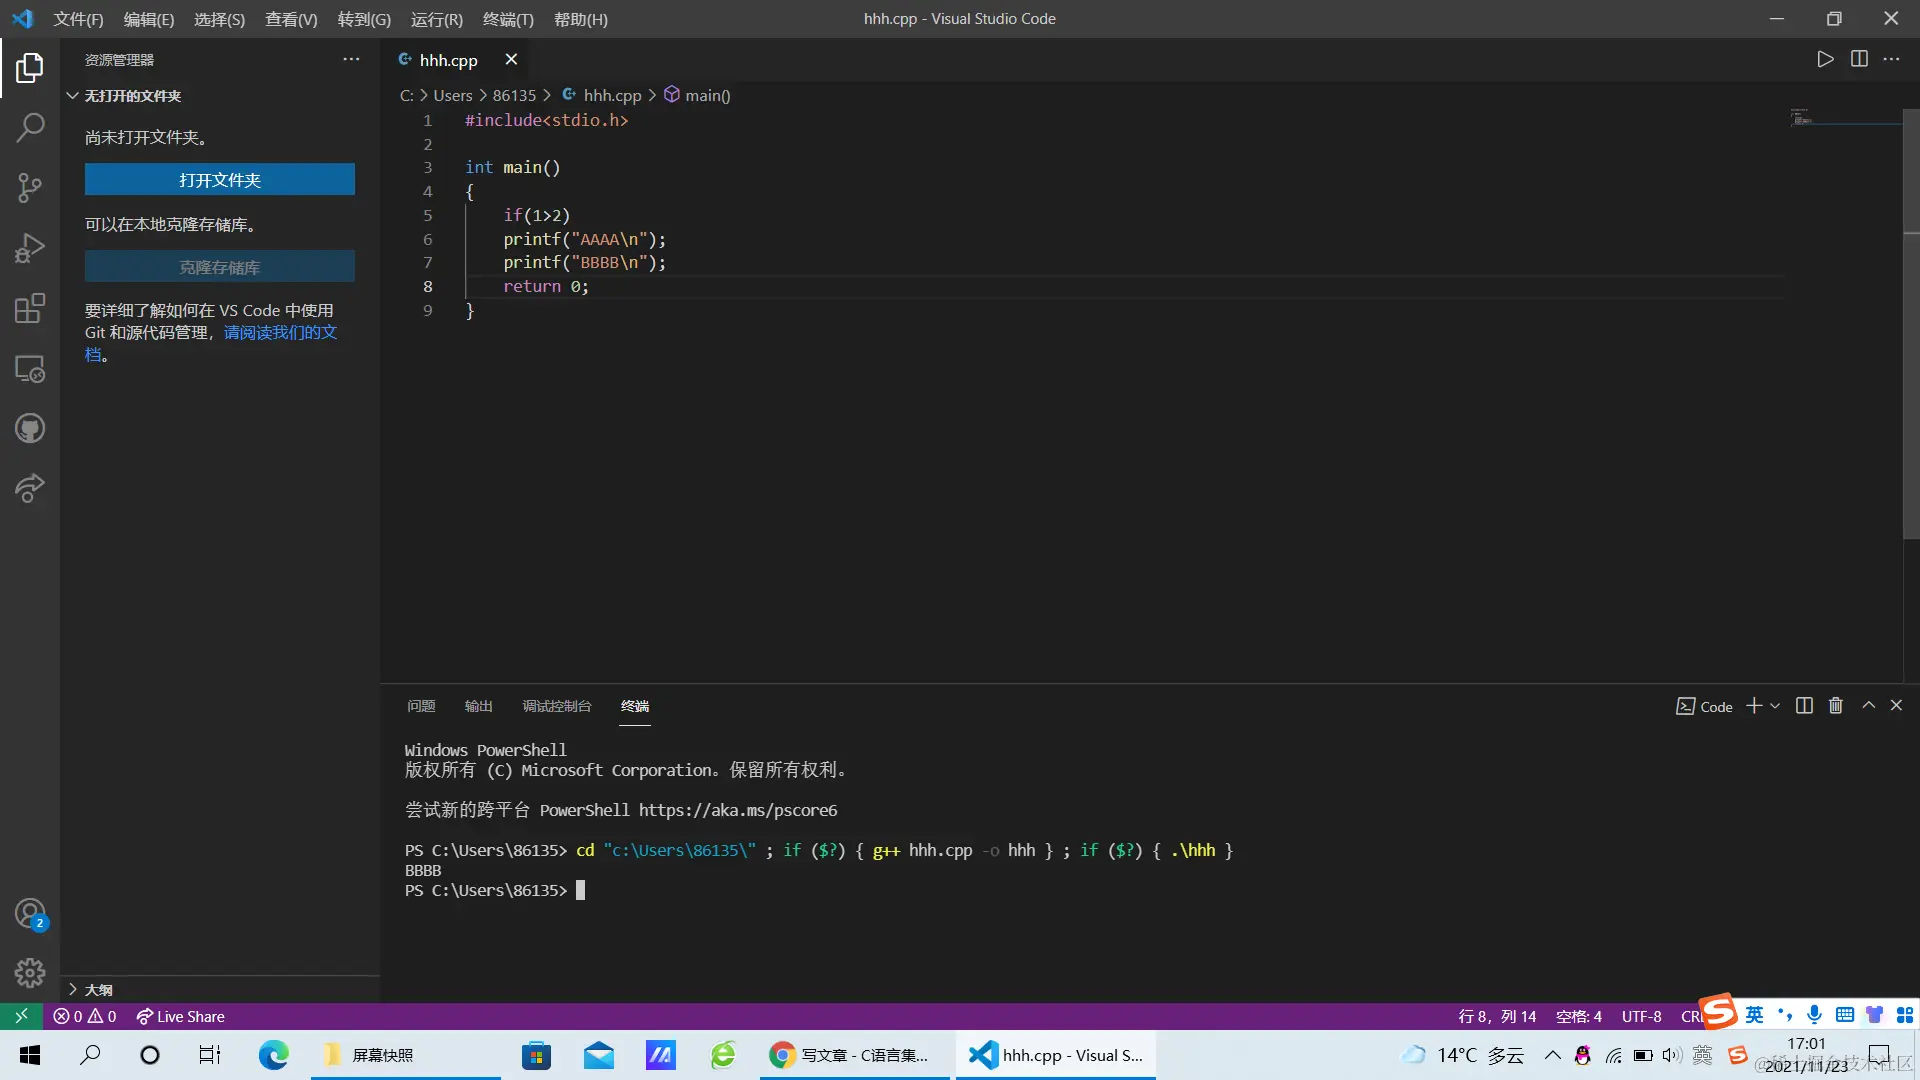Open the Search view in activity bar
Screen dimensions: 1920x1080
pyautogui.click(x=30, y=127)
